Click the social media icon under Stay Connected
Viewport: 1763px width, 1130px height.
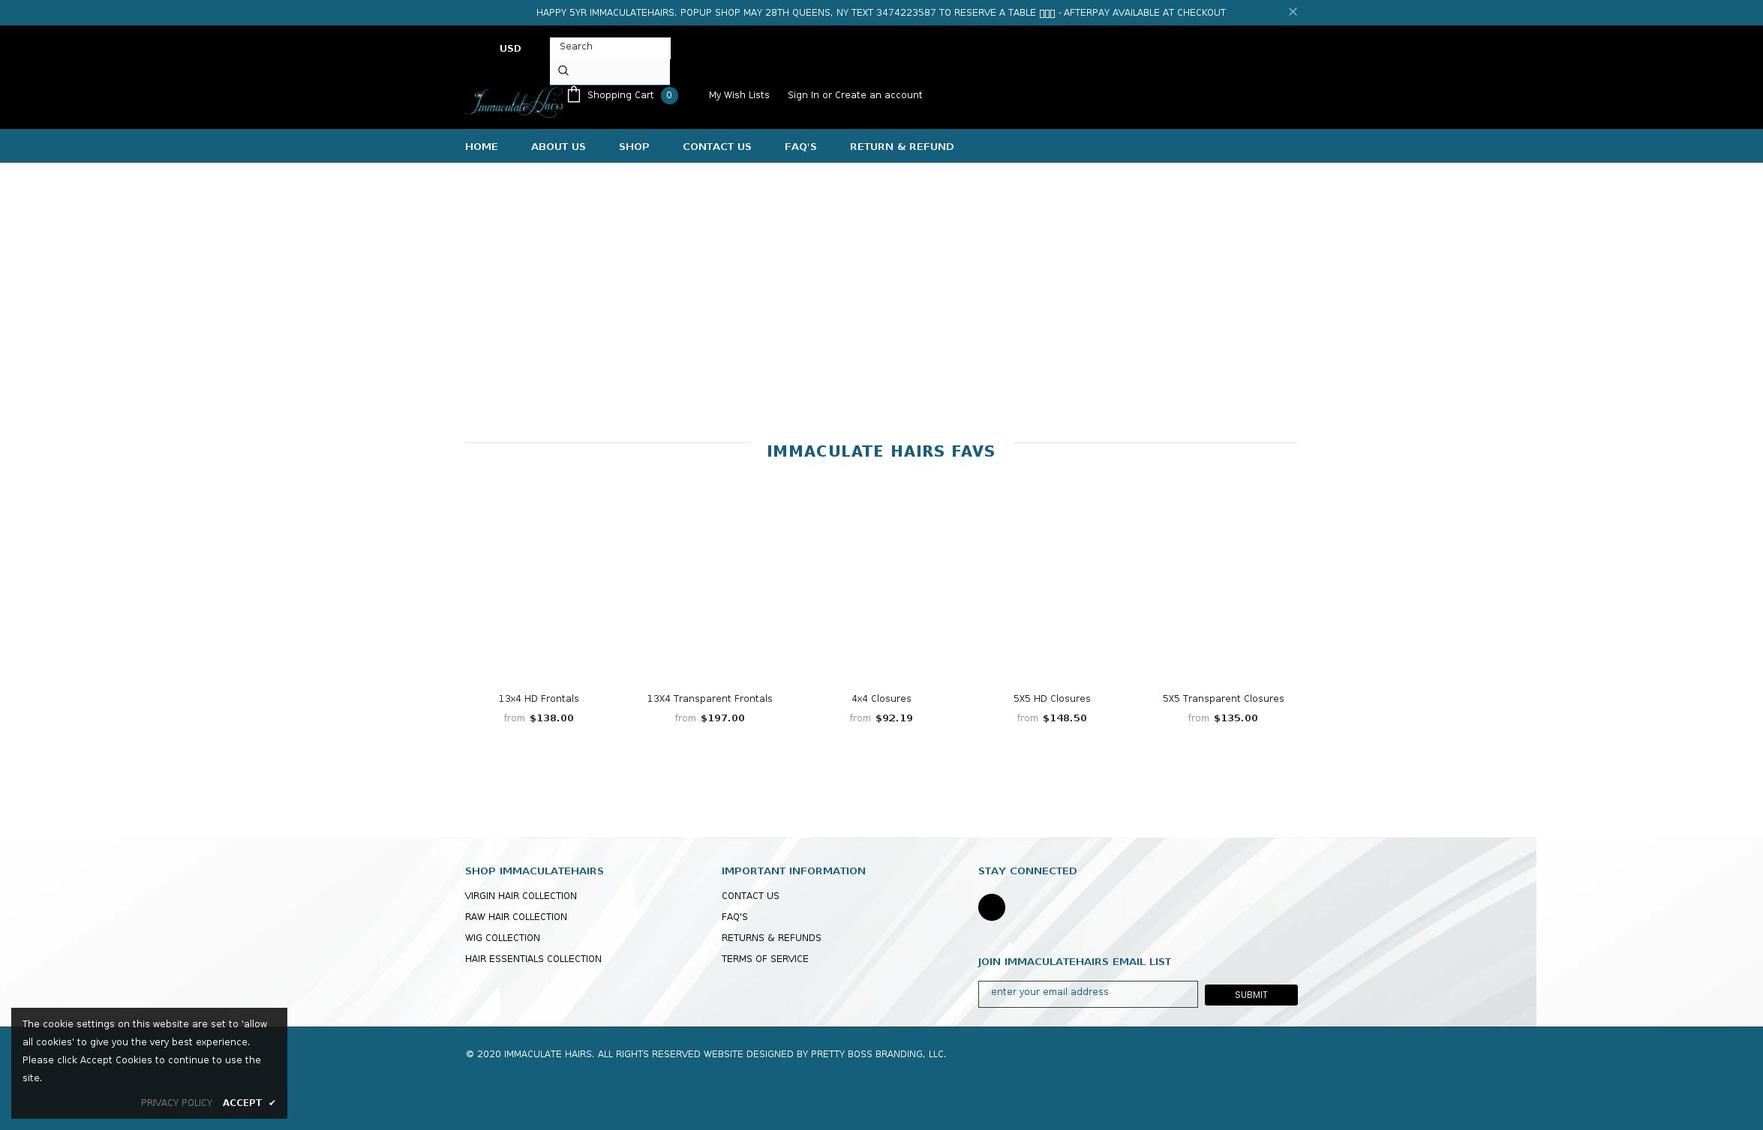[x=991, y=907]
